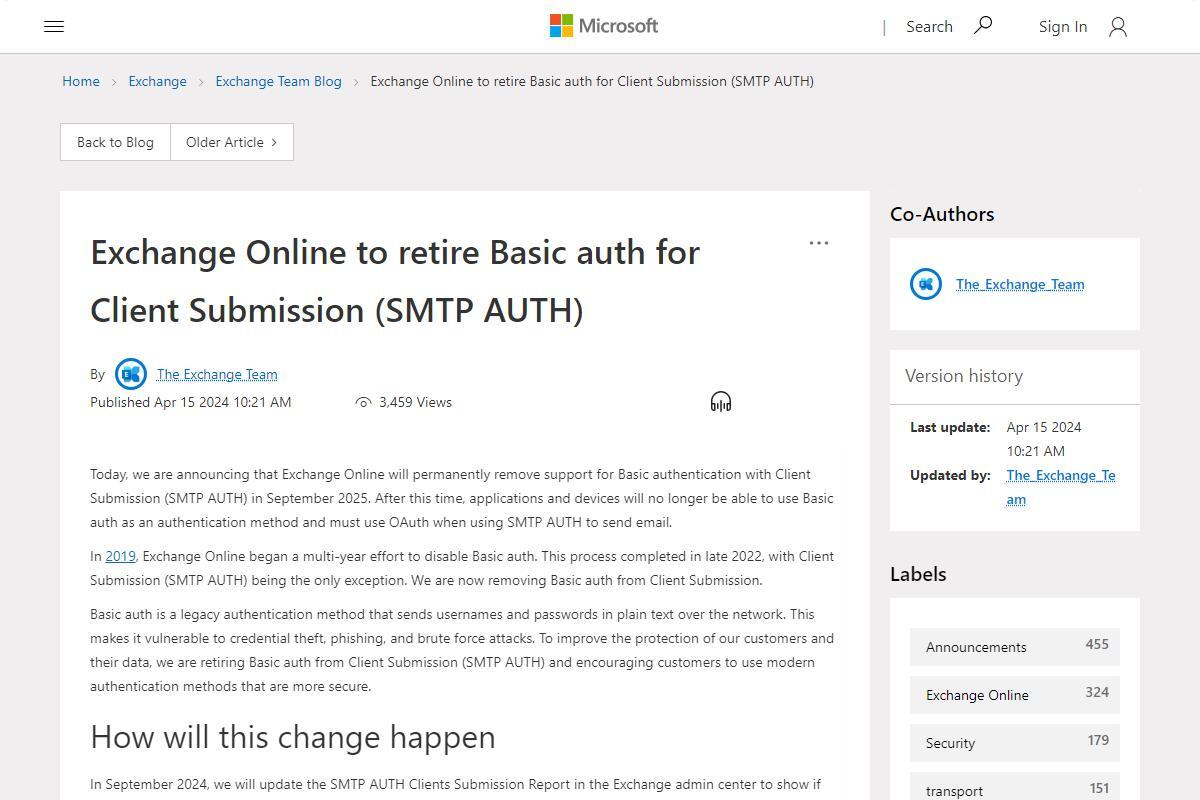Click the 'Labels' heading
Screen dimensions: 1200x800
(x=918, y=574)
